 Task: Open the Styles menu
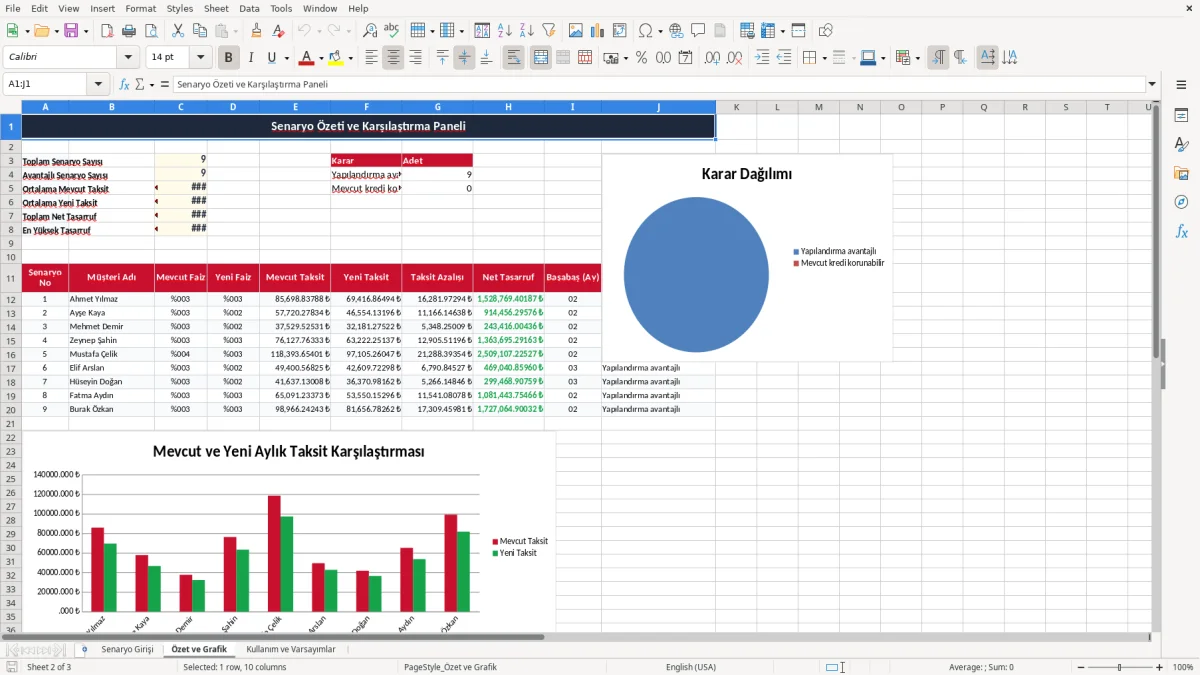coord(180,8)
